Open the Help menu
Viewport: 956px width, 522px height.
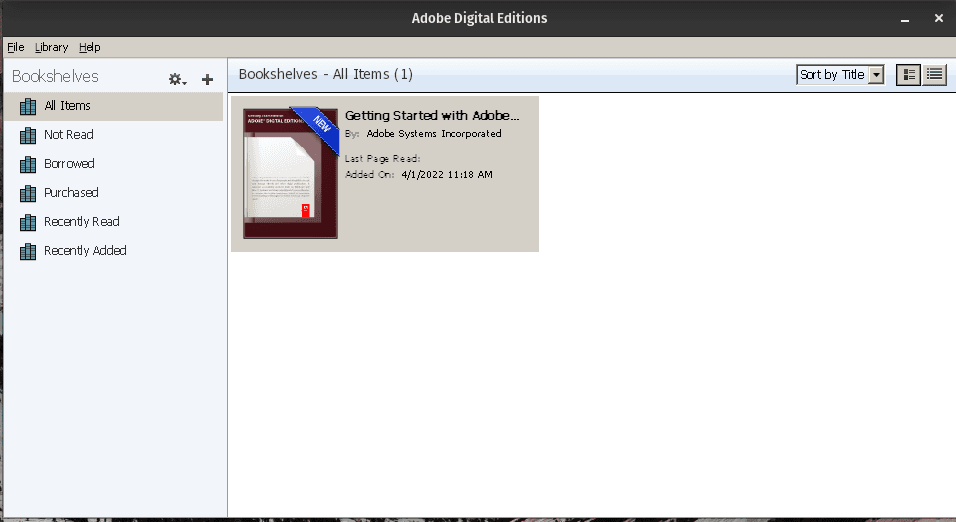tap(90, 47)
